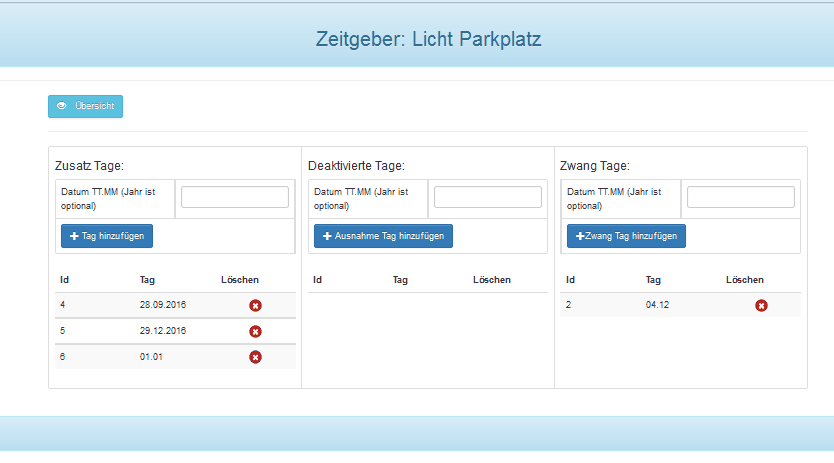
Task: Select the 29.12.2016 date cell
Action: (x=163, y=330)
